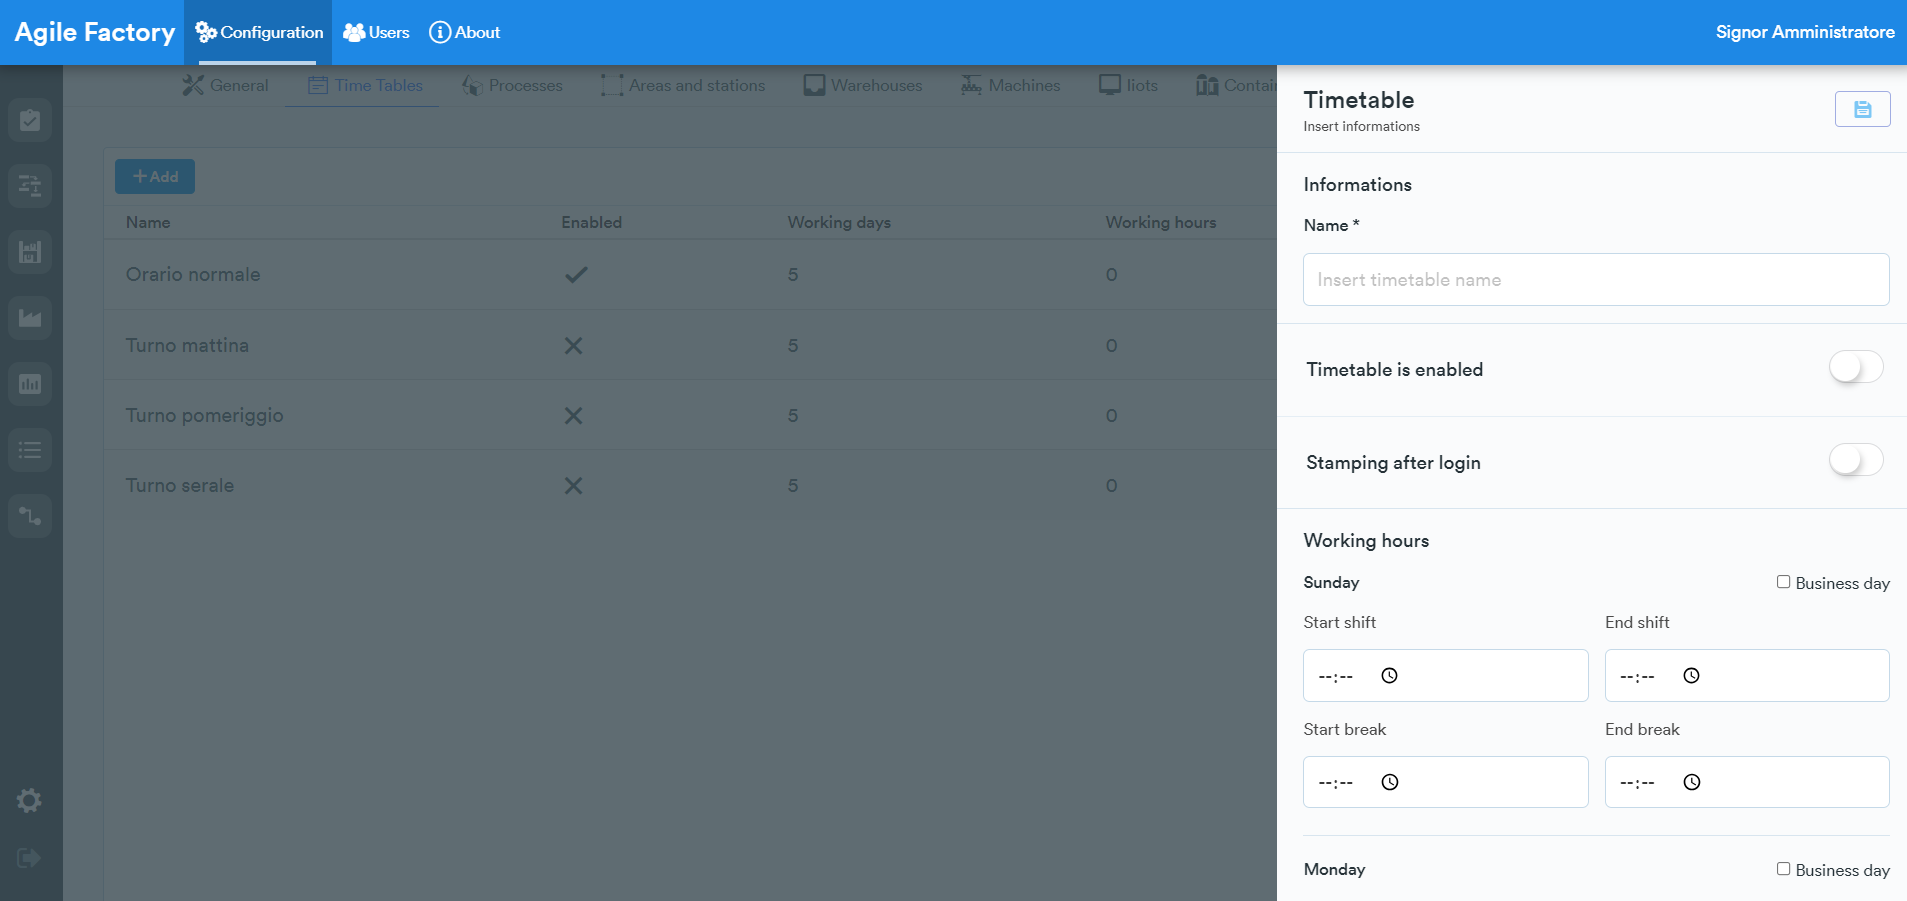Click the Sunday End shift time field
The height and width of the screenshot is (901, 1907).
1747,676
